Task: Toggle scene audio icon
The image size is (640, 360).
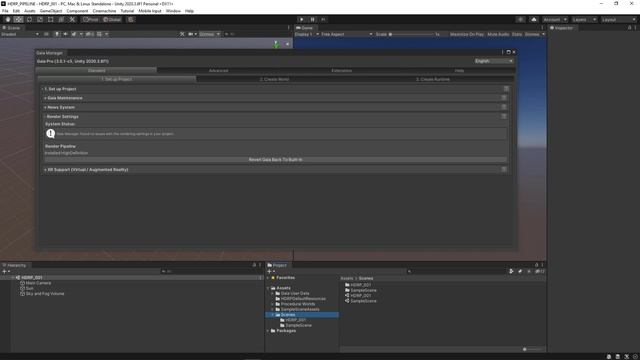Action: click(65, 34)
